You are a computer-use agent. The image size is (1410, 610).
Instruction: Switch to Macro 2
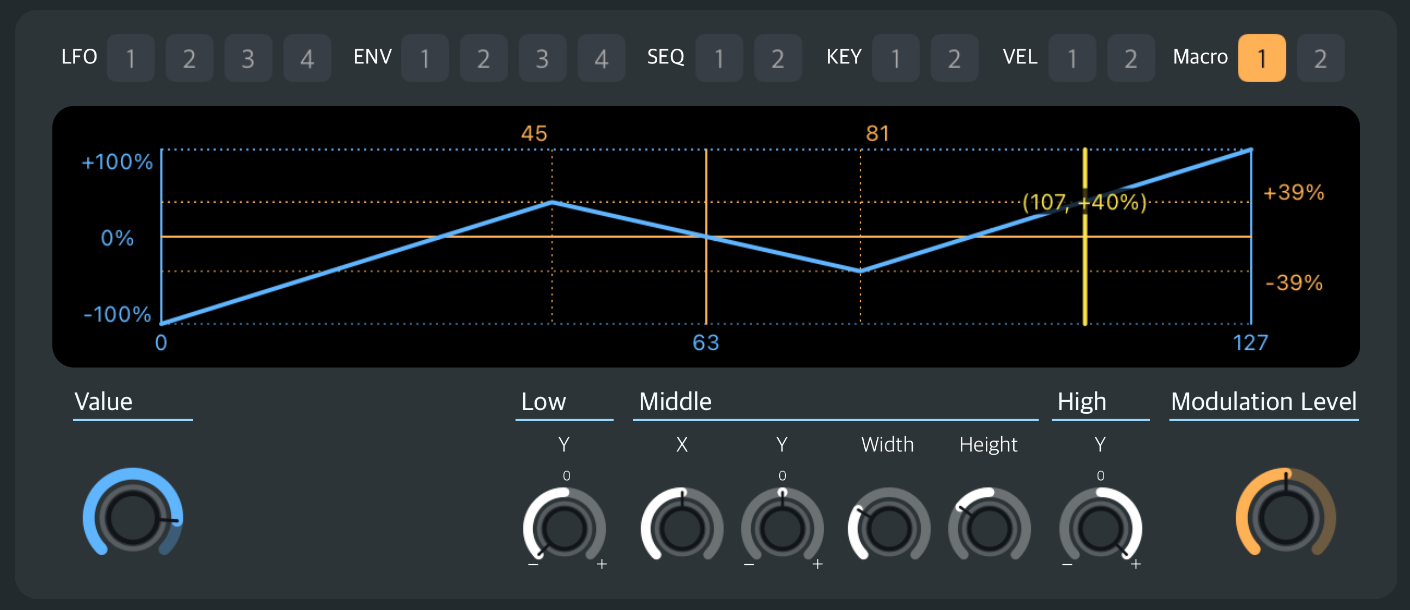tap(1320, 58)
